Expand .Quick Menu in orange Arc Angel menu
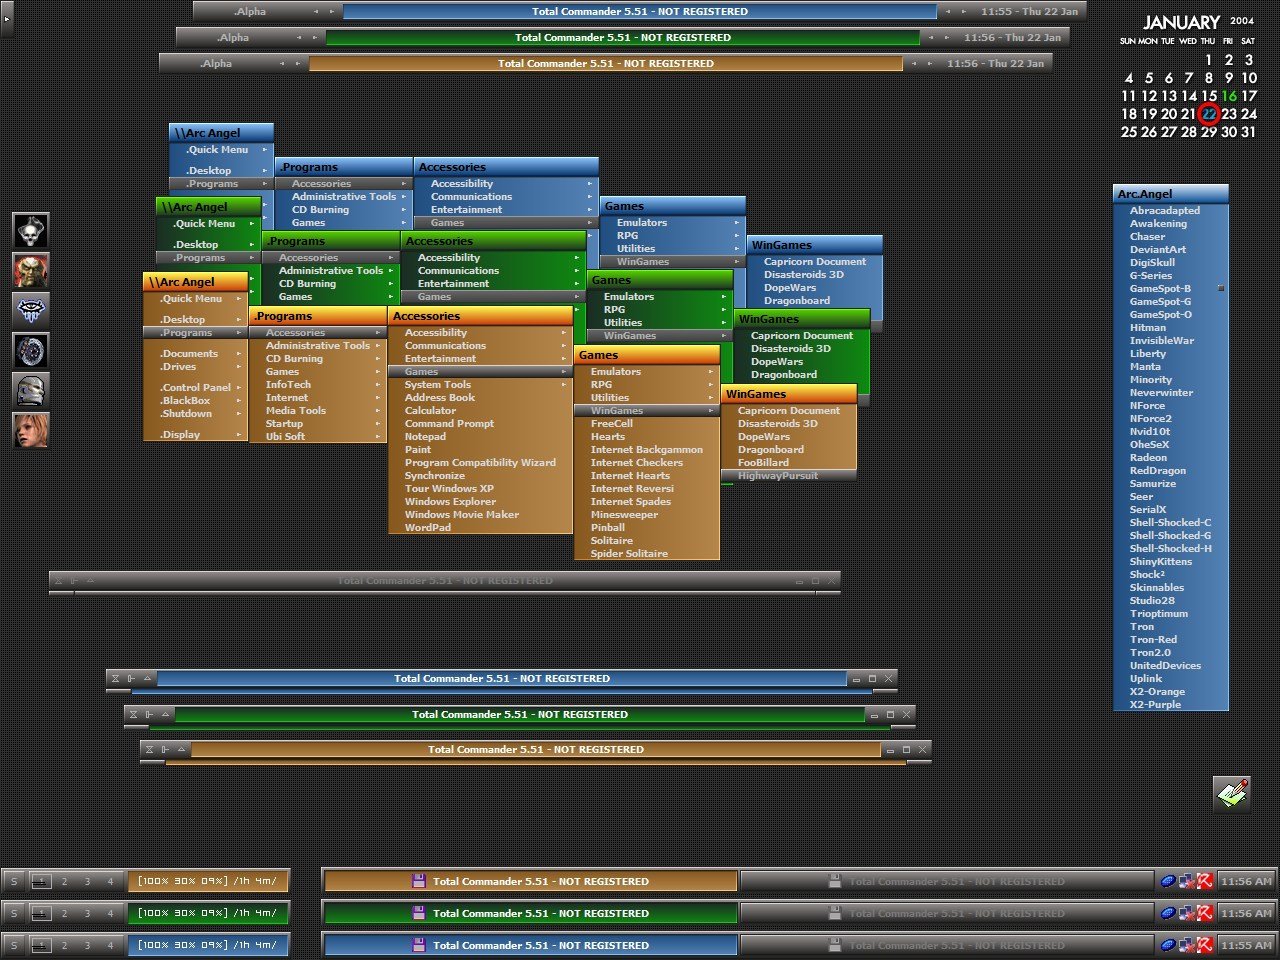 (x=194, y=299)
